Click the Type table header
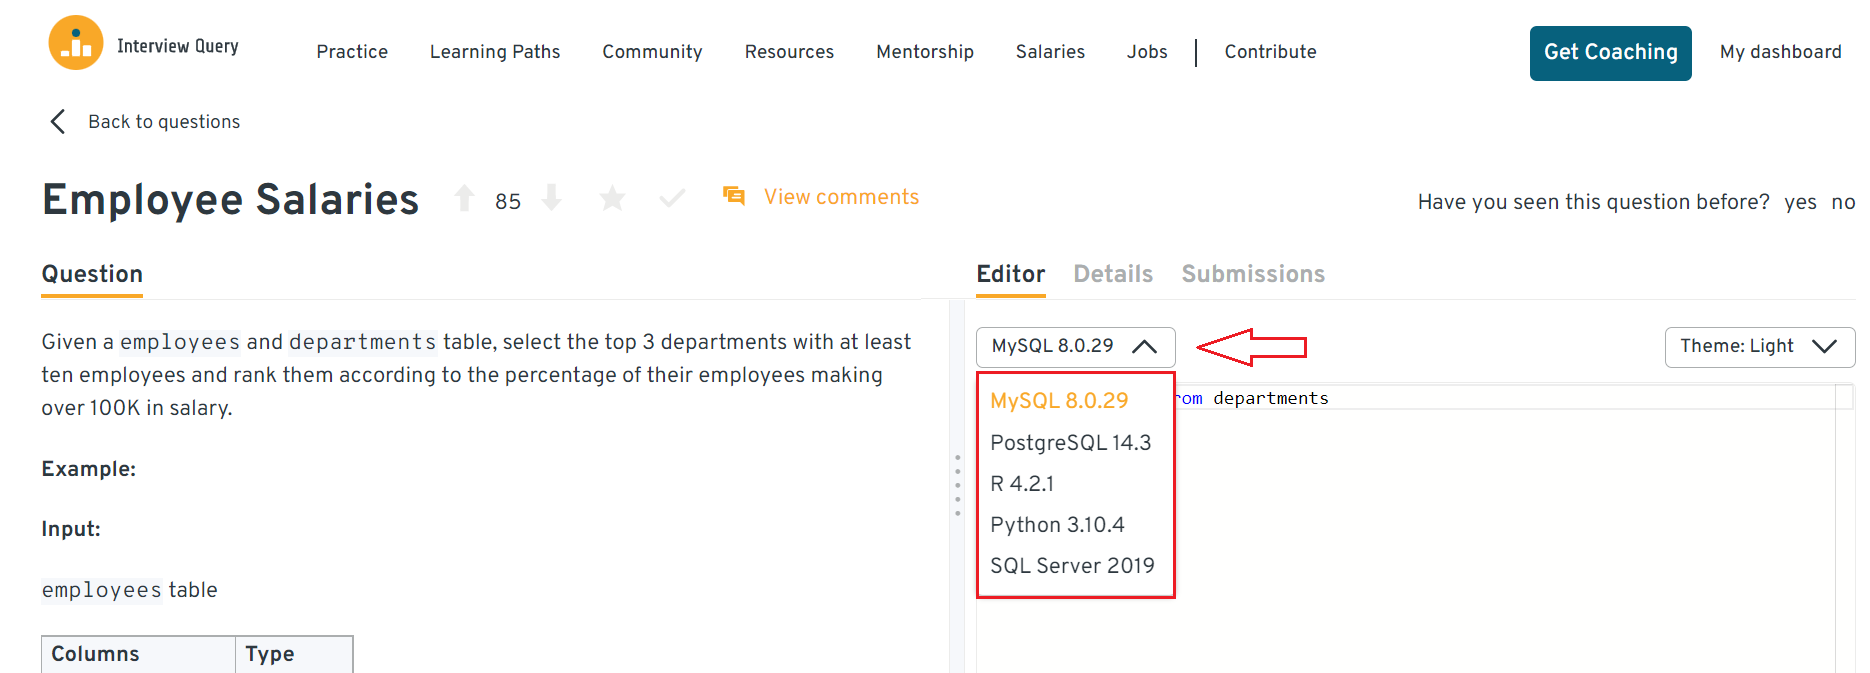Screen dimensions: 1870x673 pyautogui.click(x=294, y=654)
